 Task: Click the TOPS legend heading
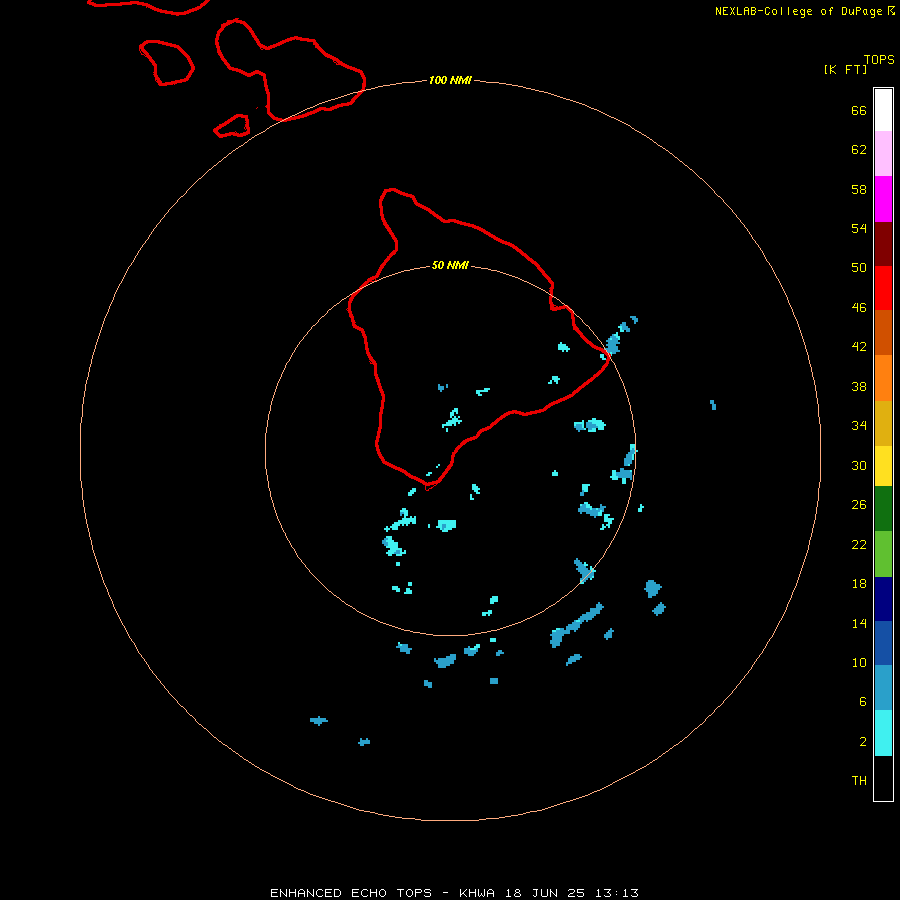point(879,59)
